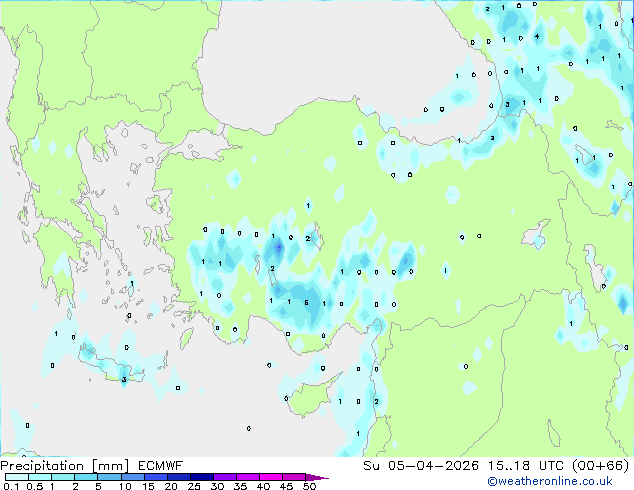Click the 0.5–1 mm legend color swatch
Image resolution: width=634 pixels, height=490 pixels.
pos(40,477)
